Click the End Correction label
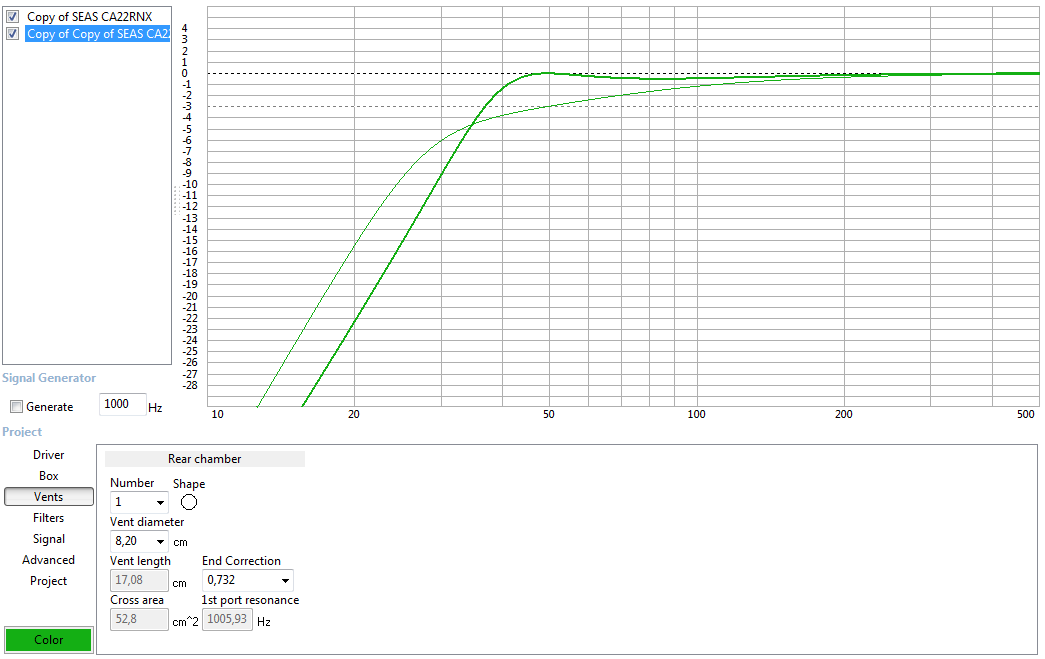This screenshot has width=1045, height=659. coord(241,561)
